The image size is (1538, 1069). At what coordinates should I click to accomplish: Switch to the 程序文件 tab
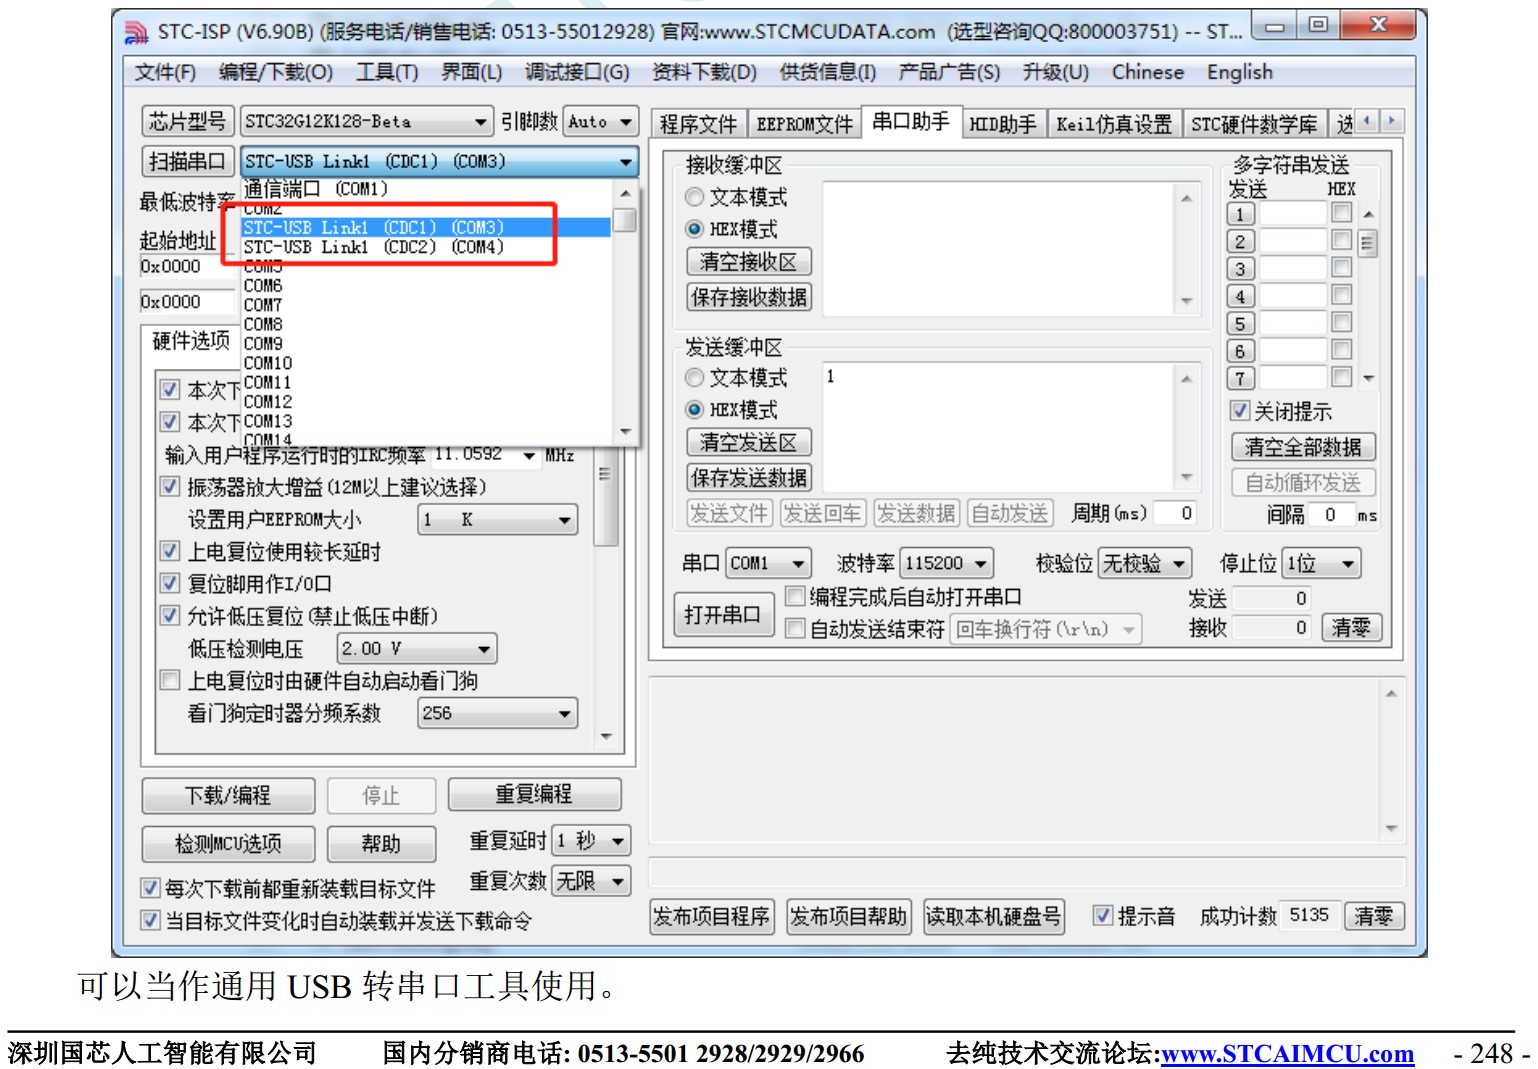[698, 124]
